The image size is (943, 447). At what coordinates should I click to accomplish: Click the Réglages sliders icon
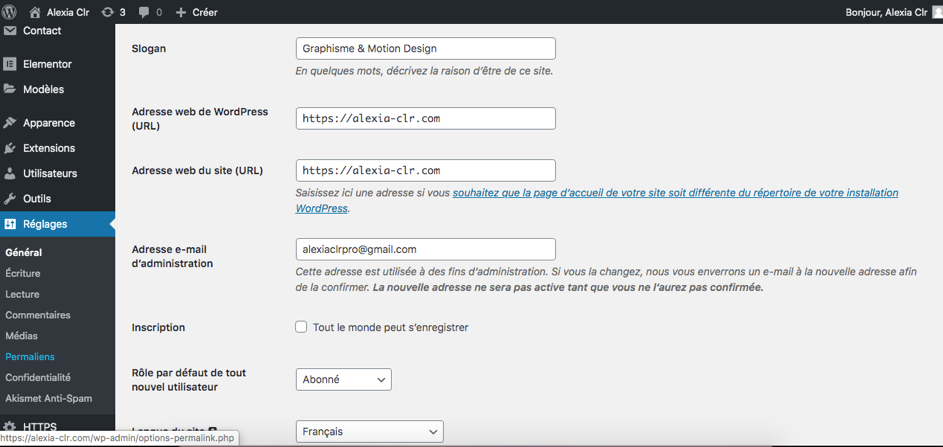click(10, 224)
